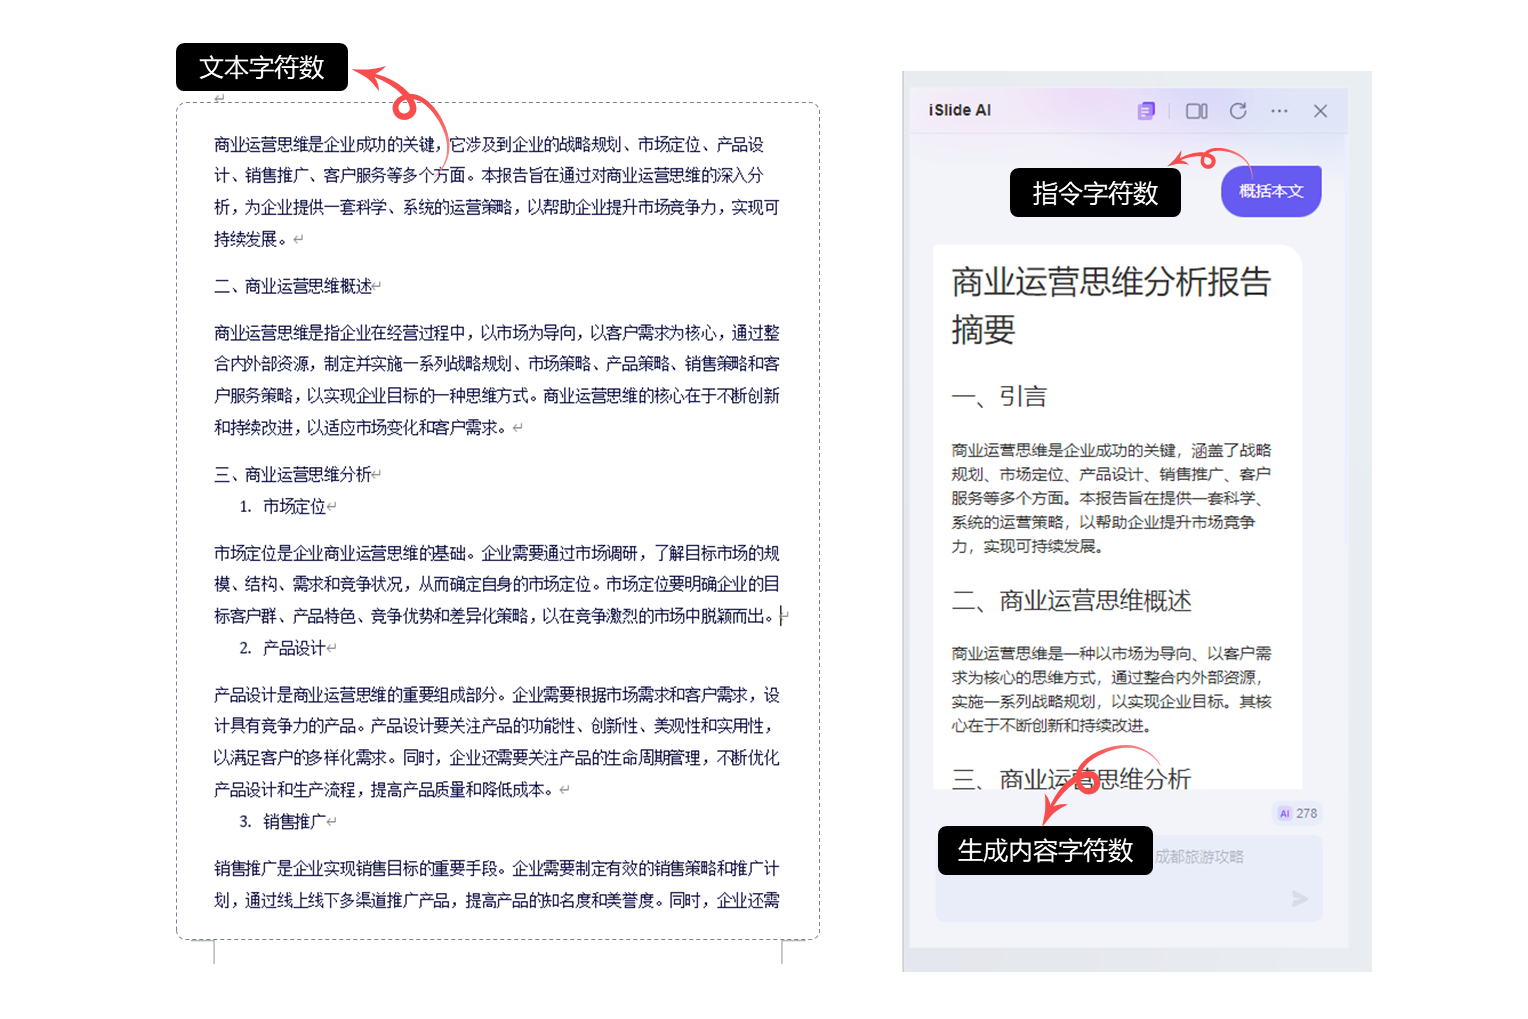Click the 生成内容字符数 callout label
Viewport: 1528px width, 1019px height.
[1045, 850]
